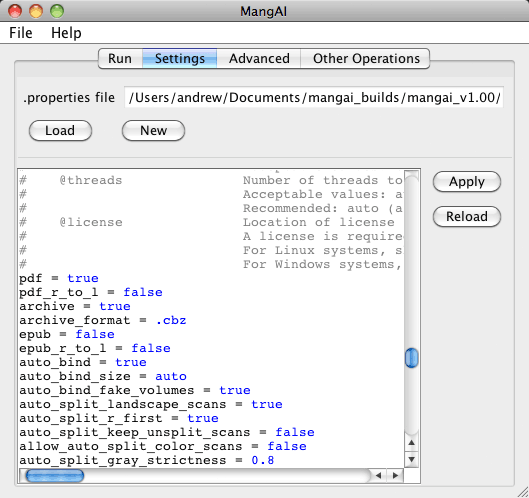Image resolution: width=529 pixels, height=498 pixels.
Task: Open the Advanced tab
Action: coord(259,59)
